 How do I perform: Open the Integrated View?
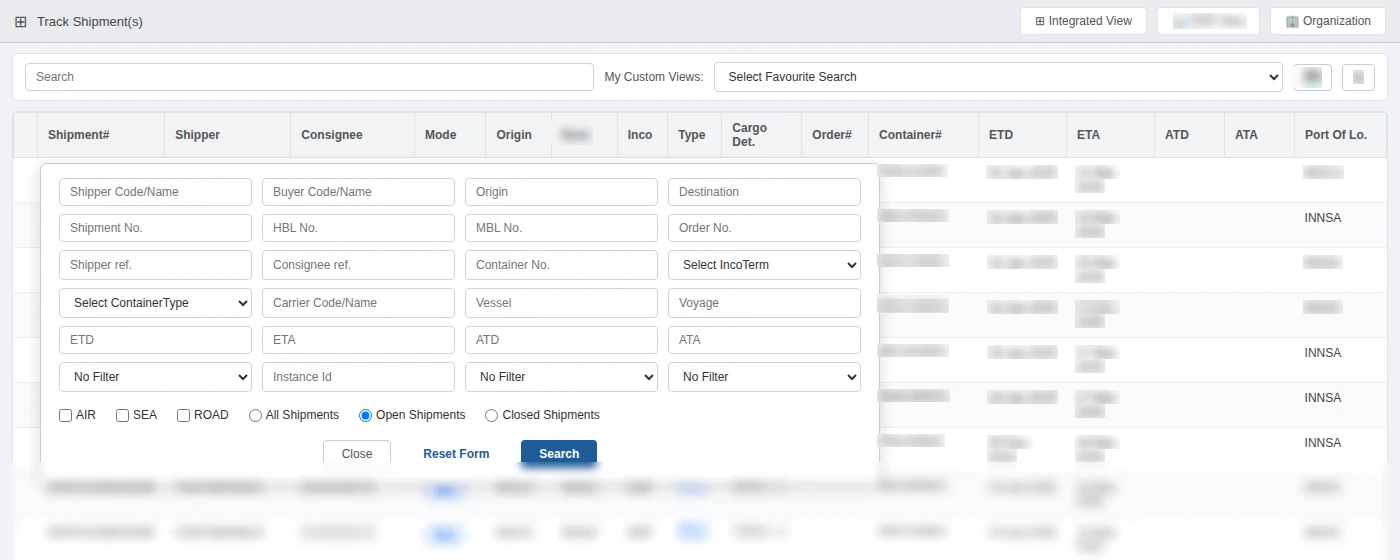click(x=1083, y=21)
